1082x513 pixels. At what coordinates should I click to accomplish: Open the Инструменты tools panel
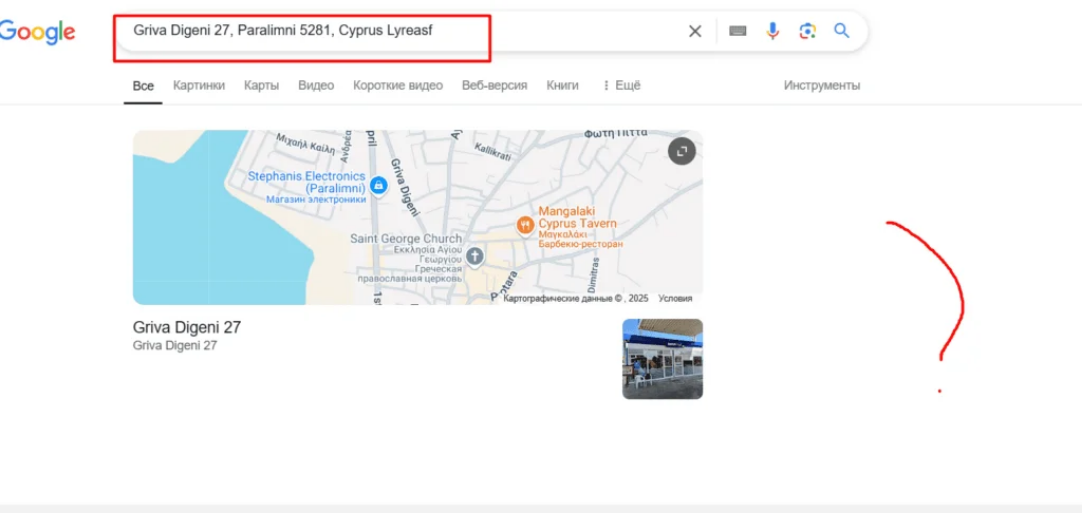pos(821,86)
